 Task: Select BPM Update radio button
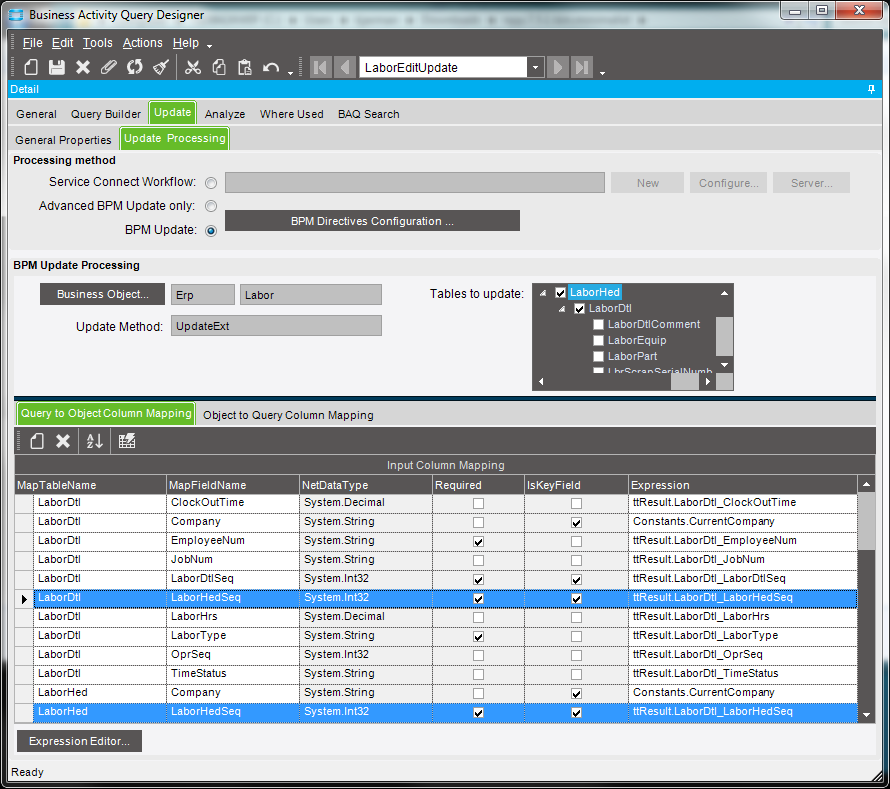211,230
